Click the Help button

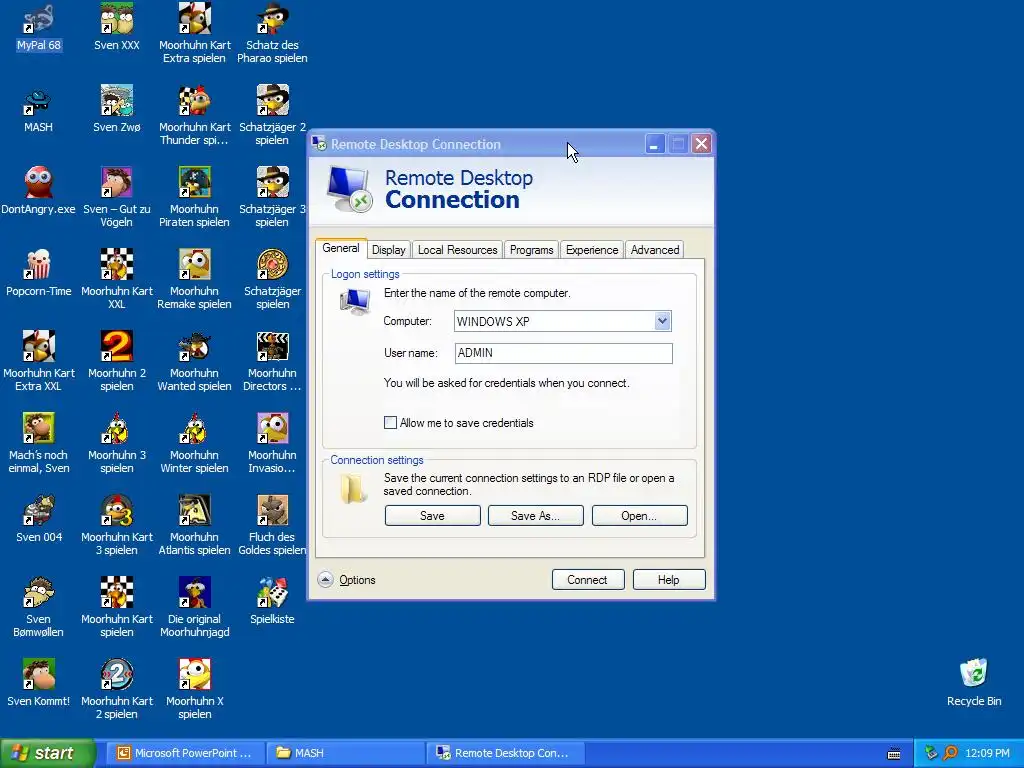click(x=669, y=579)
